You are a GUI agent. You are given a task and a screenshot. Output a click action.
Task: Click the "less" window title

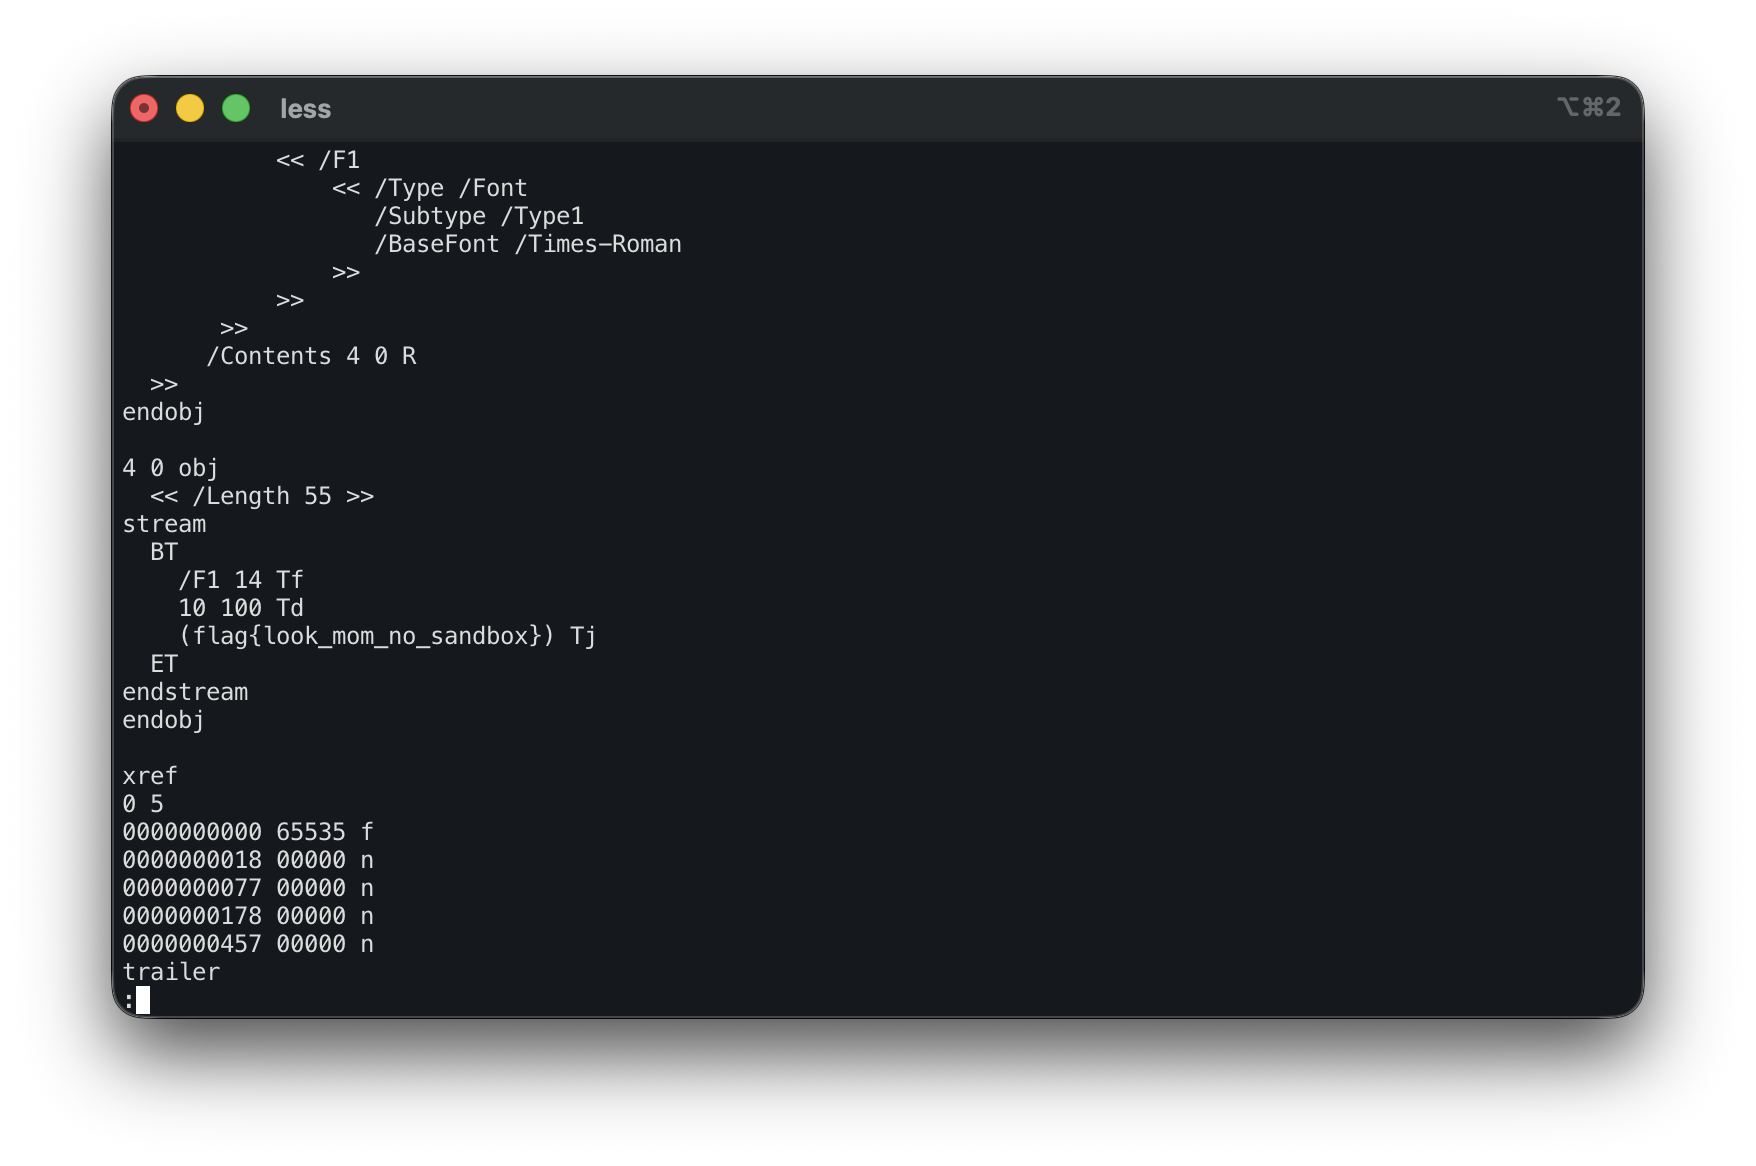305,109
